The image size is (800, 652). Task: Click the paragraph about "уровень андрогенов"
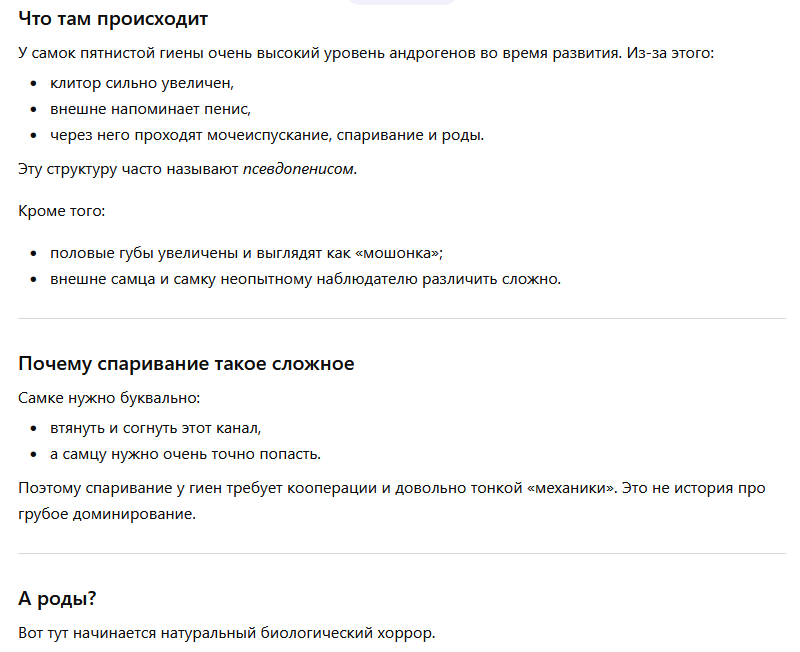click(366, 53)
